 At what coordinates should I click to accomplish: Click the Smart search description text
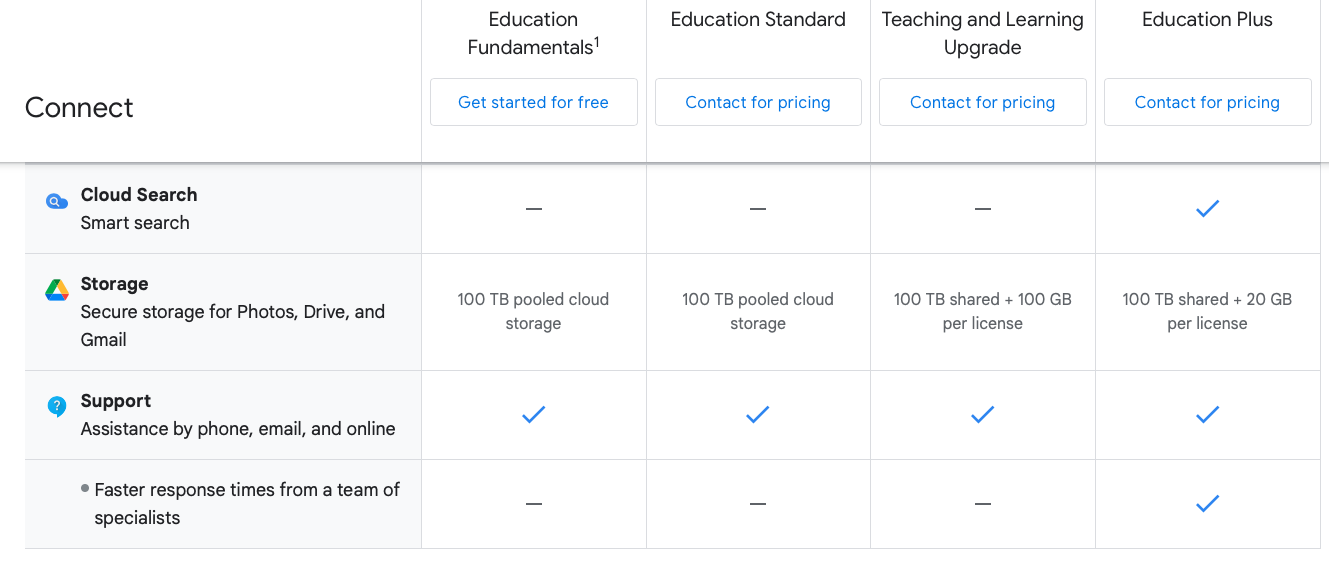tap(135, 223)
